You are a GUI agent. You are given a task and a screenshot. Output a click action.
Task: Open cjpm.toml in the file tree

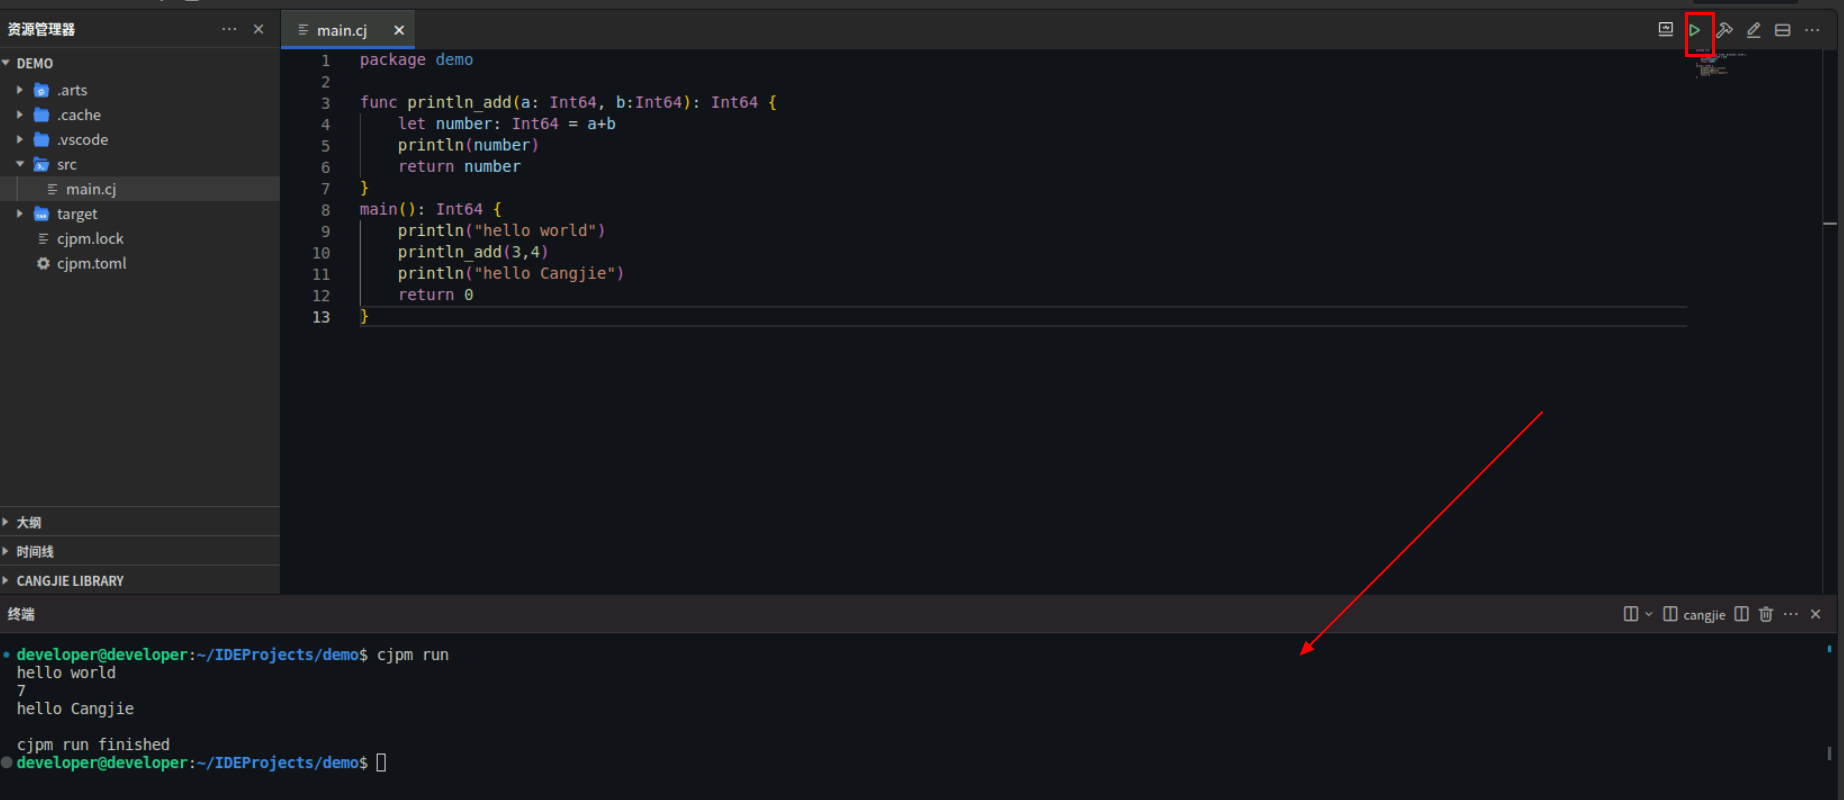[91, 264]
